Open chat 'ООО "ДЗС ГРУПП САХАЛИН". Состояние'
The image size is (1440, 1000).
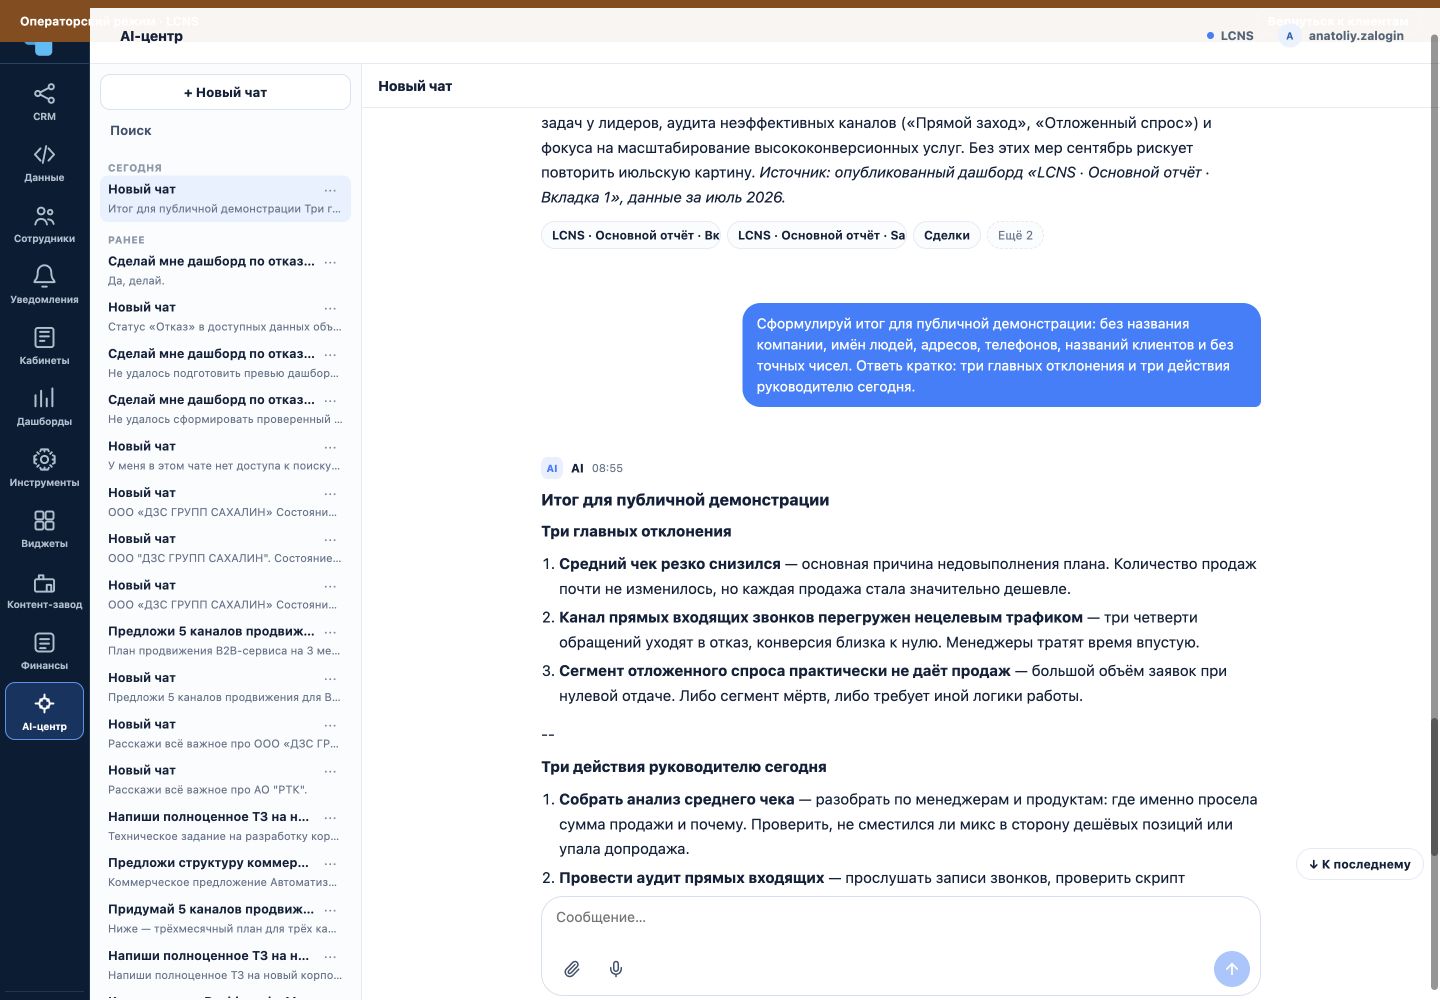225,548
